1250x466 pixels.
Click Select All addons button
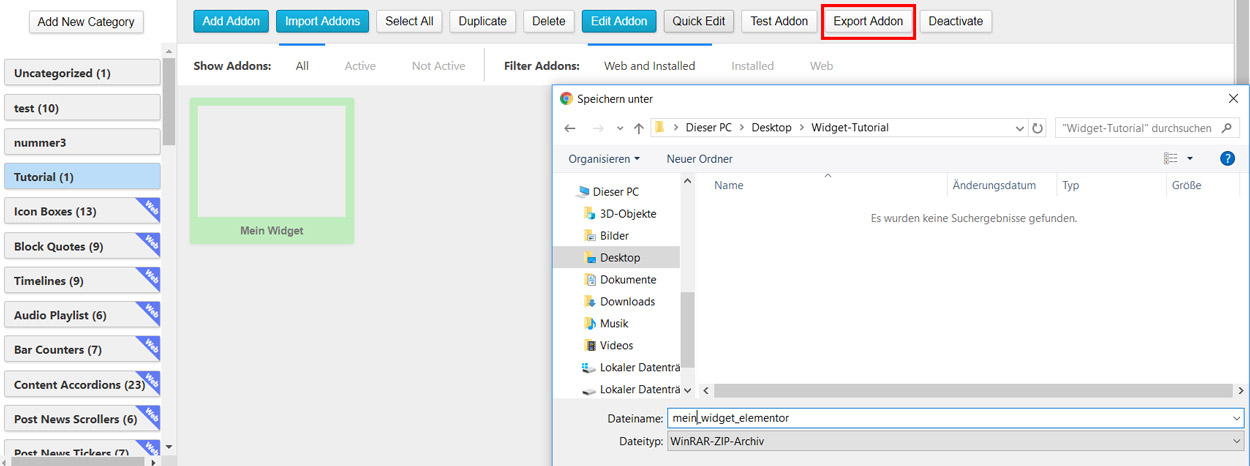click(410, 21)
